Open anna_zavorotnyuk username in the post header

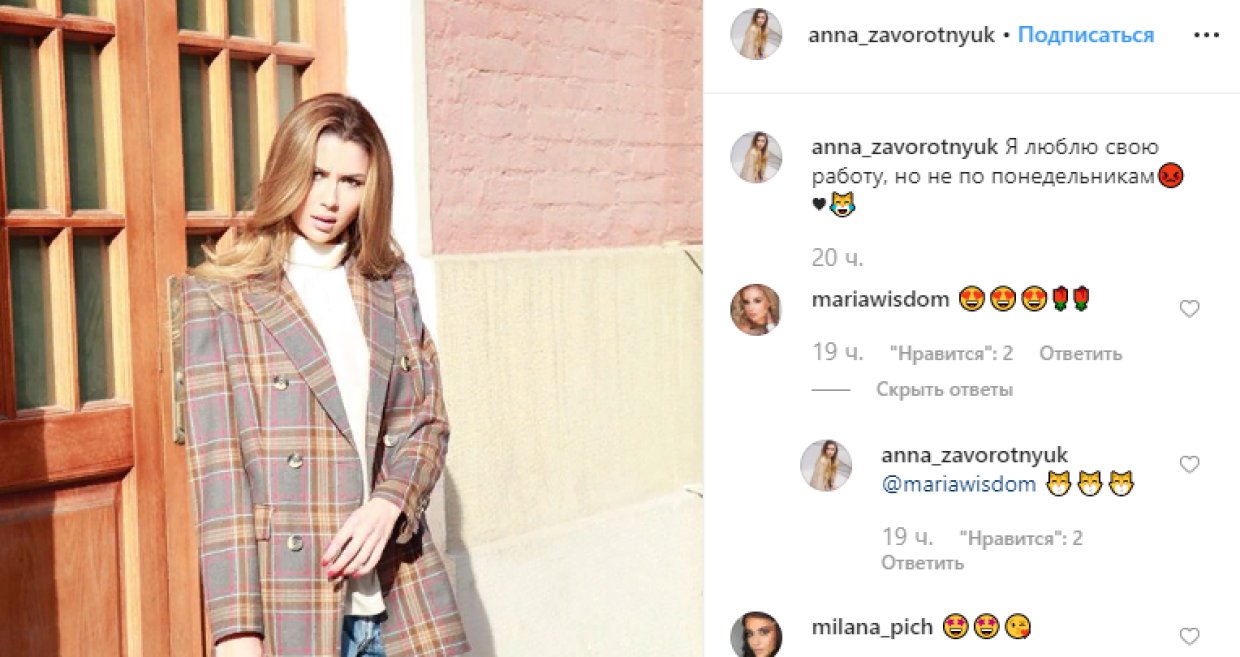(x=901, y=35)
